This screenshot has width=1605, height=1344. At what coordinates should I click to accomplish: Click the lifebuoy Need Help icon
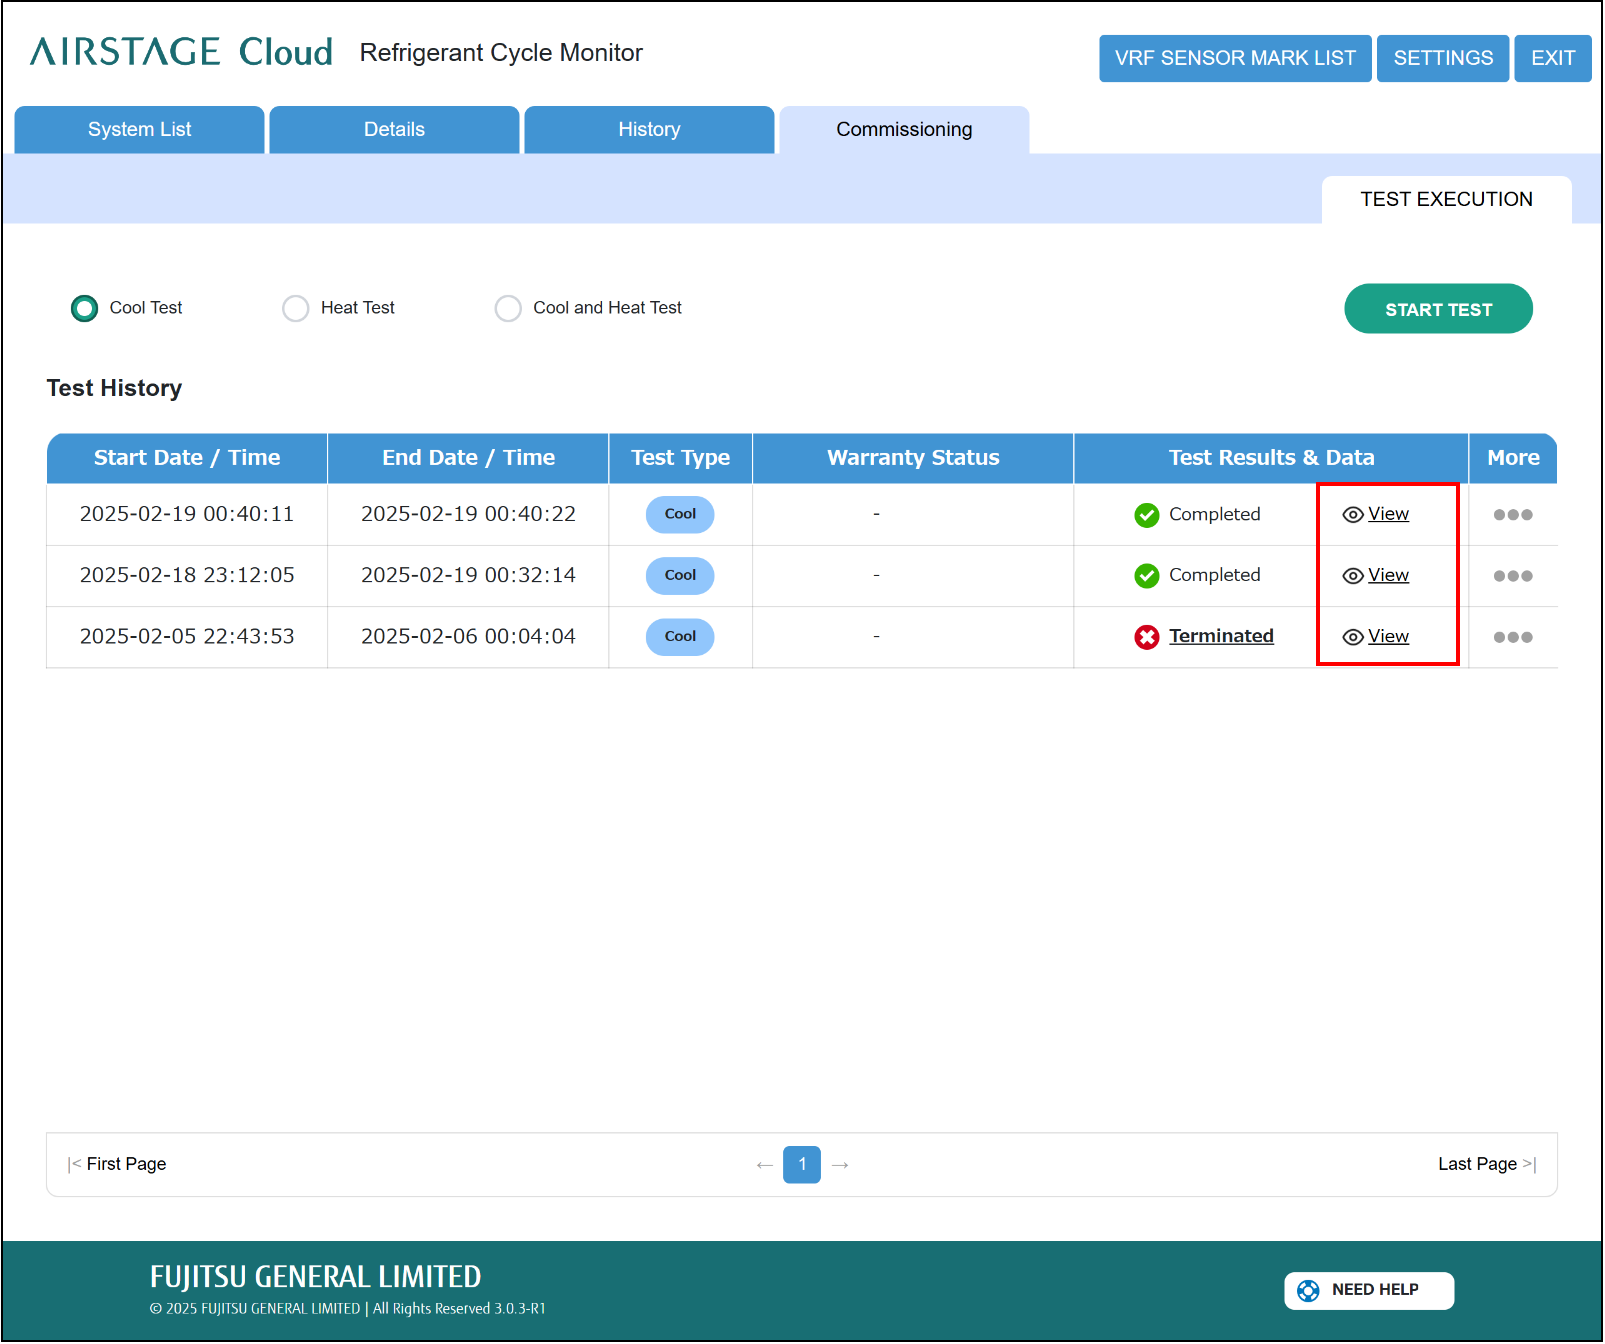(x=1307, y=1291)
